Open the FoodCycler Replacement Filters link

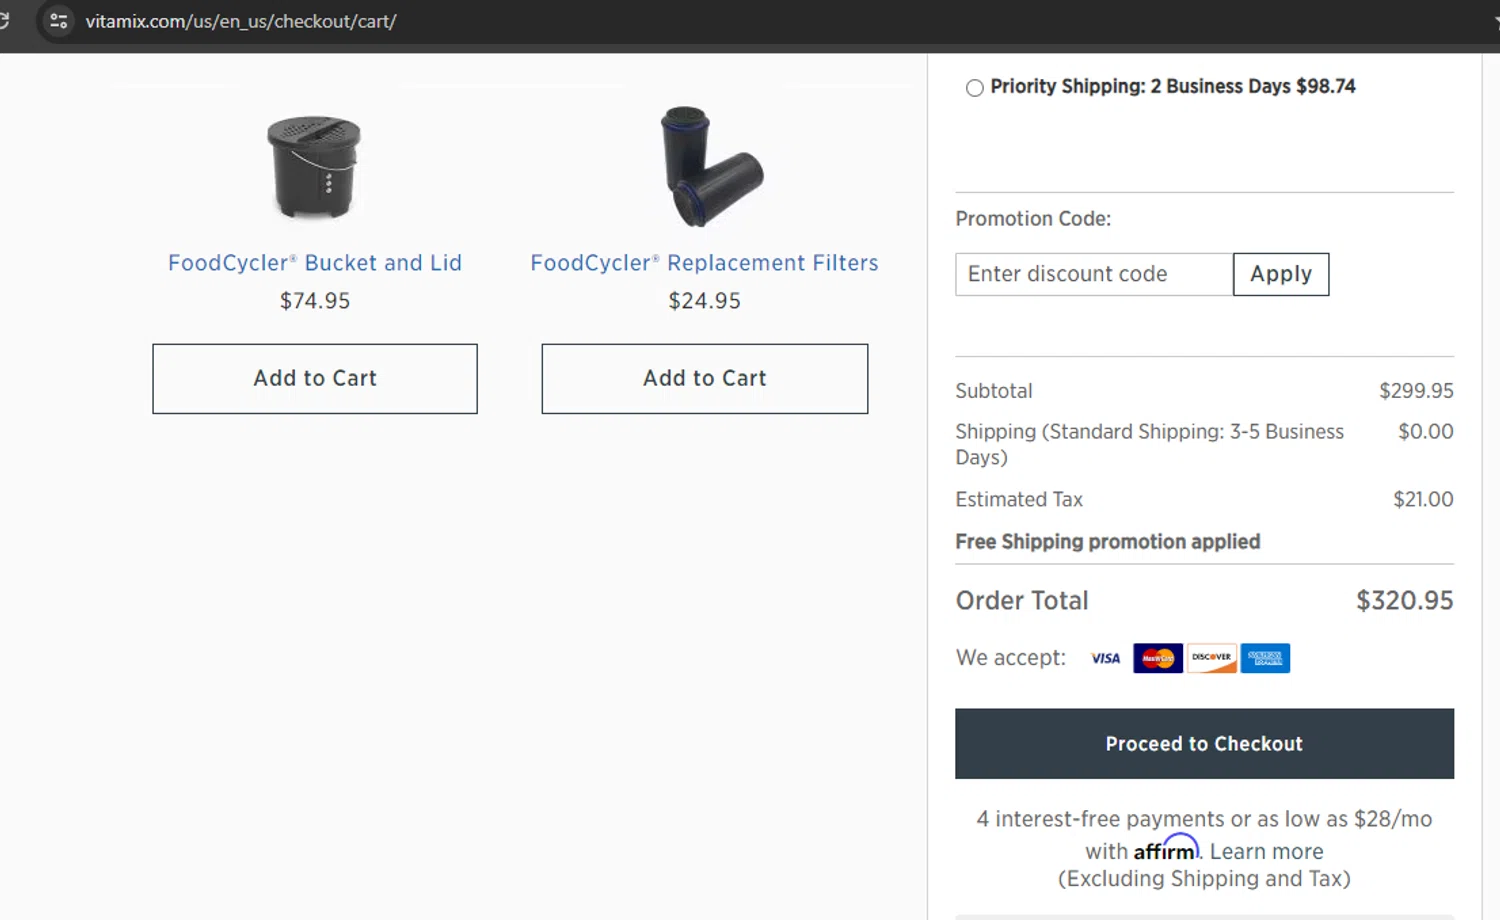pyautogui.click(x=704, y=263)
